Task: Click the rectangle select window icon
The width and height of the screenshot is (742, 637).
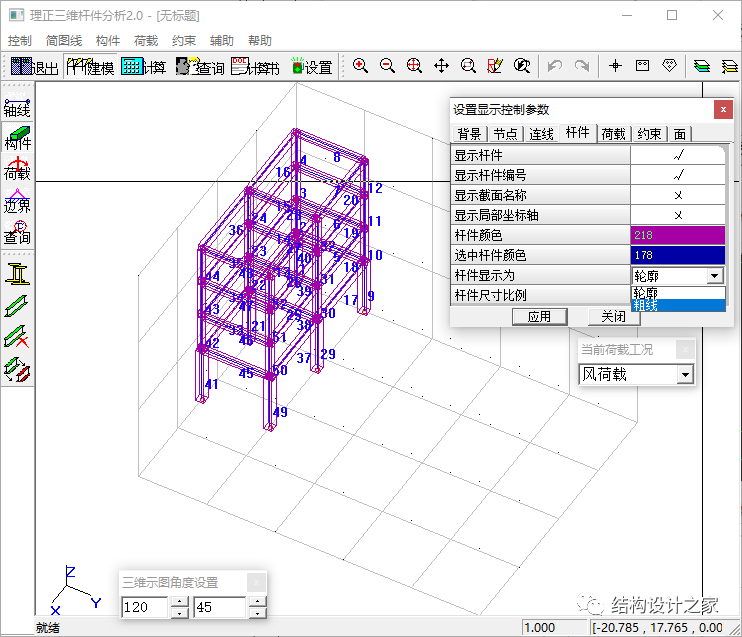Action: [x=642, y=66]
